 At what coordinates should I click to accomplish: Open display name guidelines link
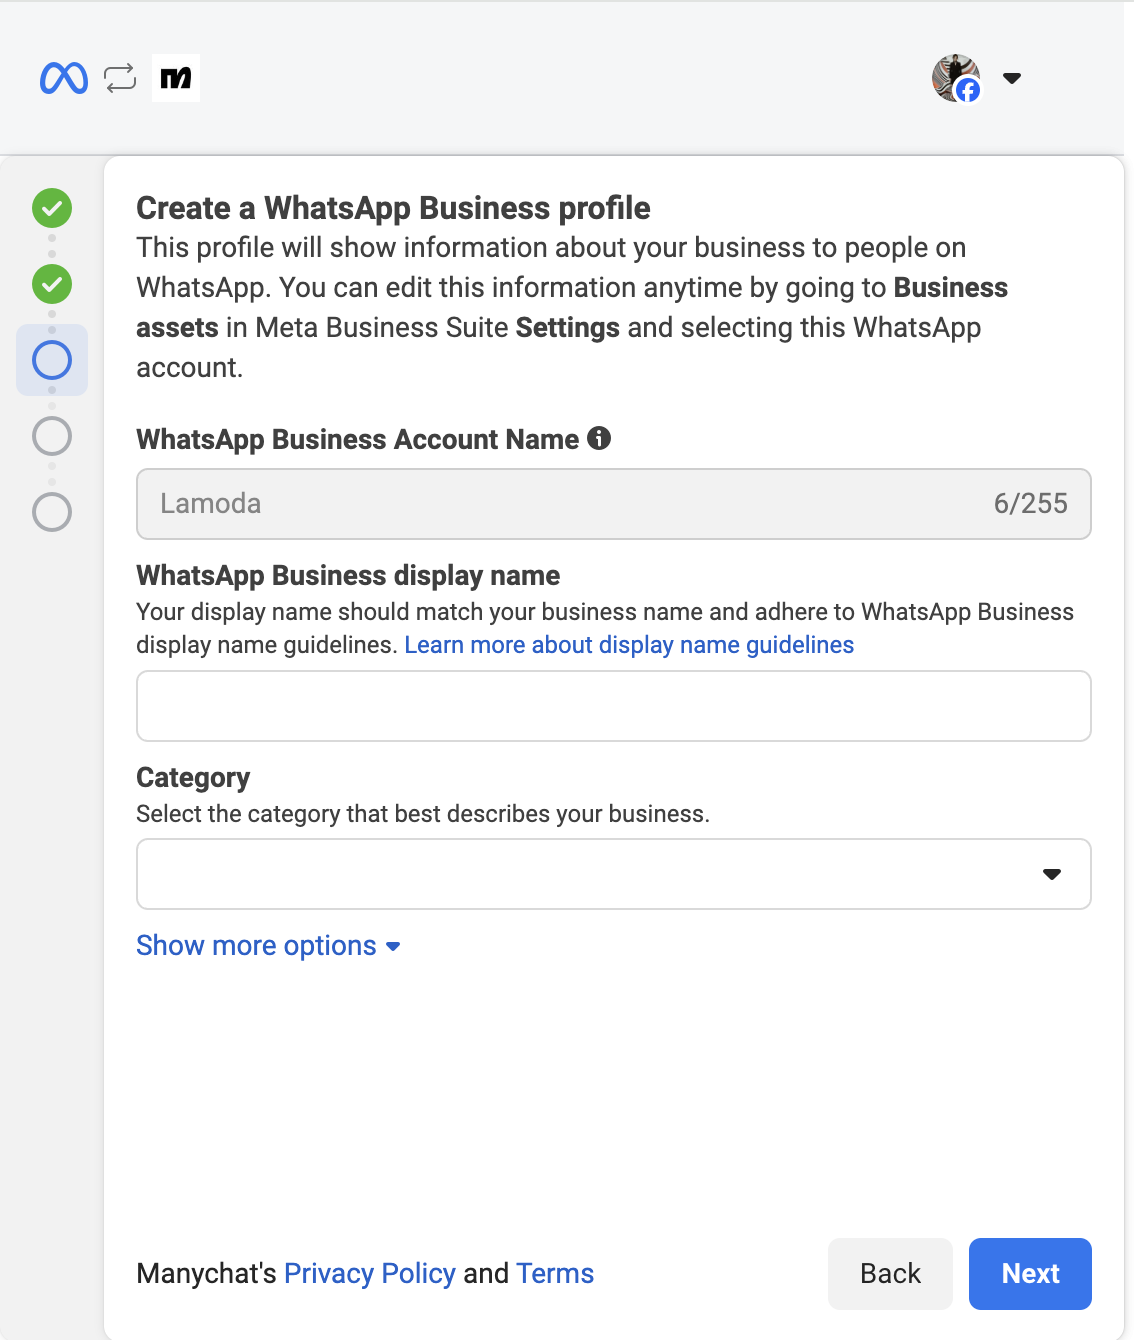point(629,645)
